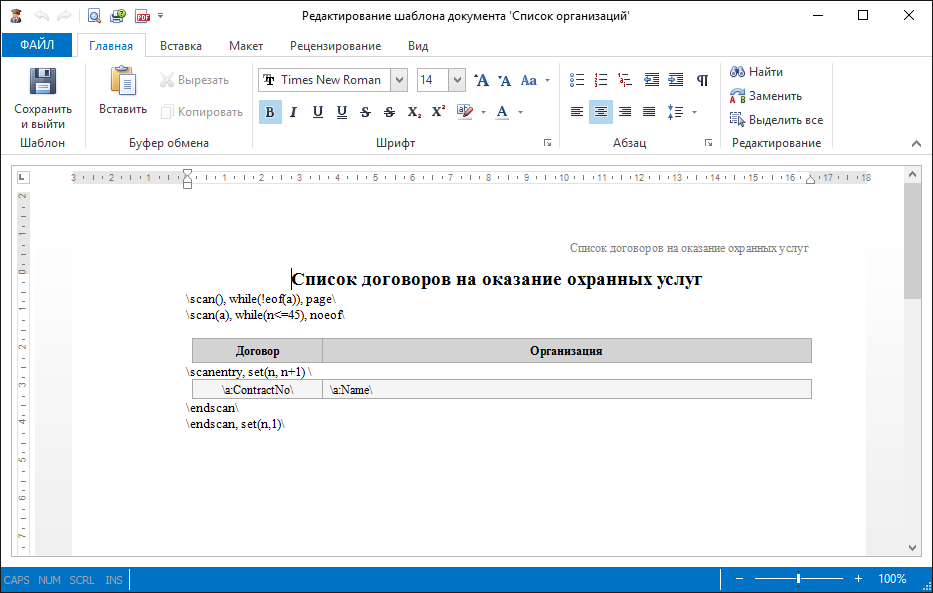
Task: Switch to the Вид tab
Action: pos(418,46)
